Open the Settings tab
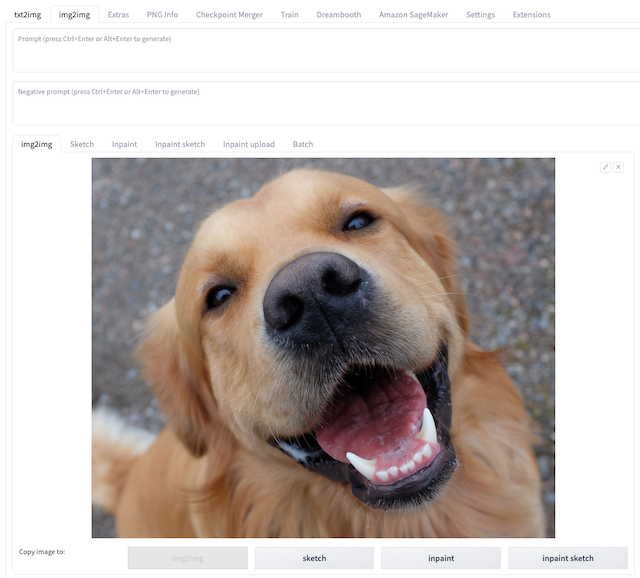 [480, 15]
